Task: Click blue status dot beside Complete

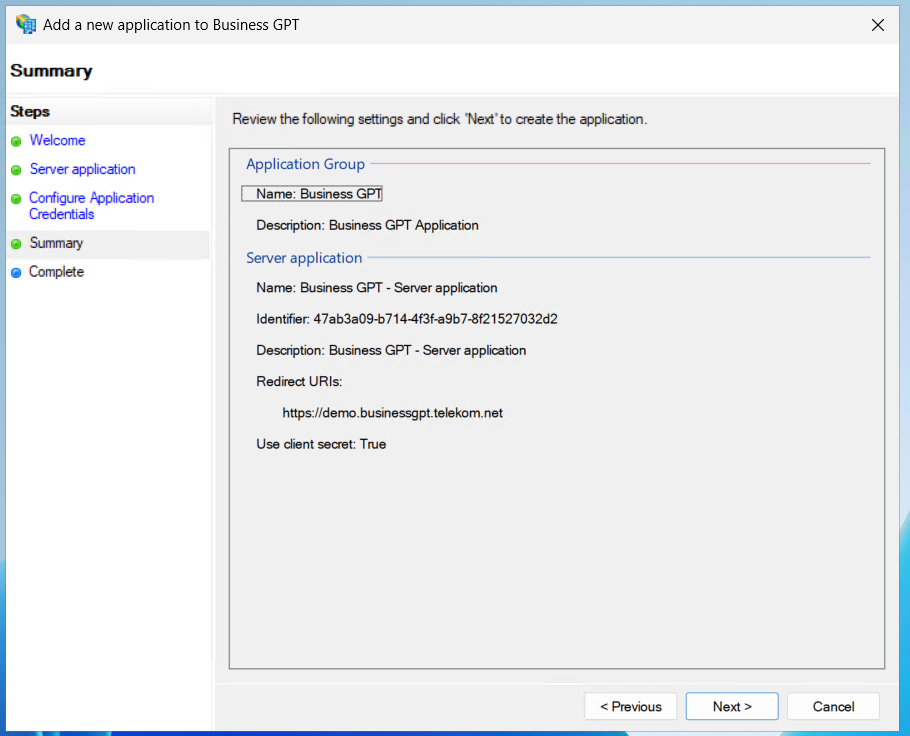Action: pyautogui.click(x=16, y=272)
